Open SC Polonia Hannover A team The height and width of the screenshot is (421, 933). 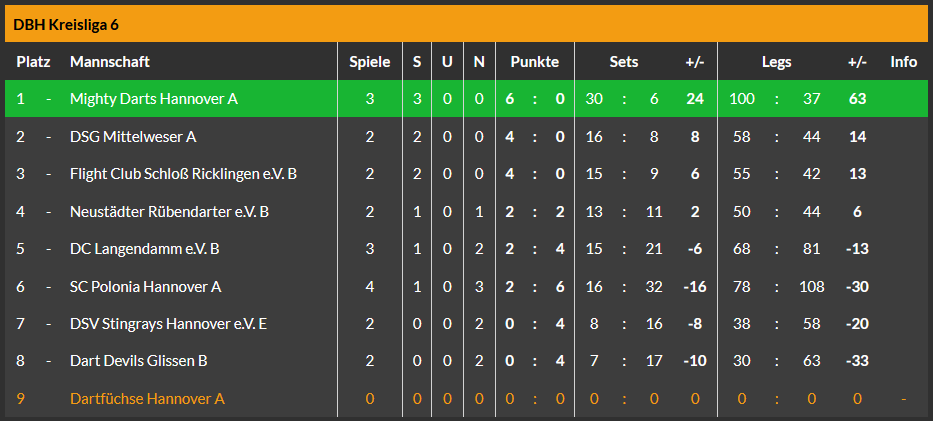[x=145, y=286]
